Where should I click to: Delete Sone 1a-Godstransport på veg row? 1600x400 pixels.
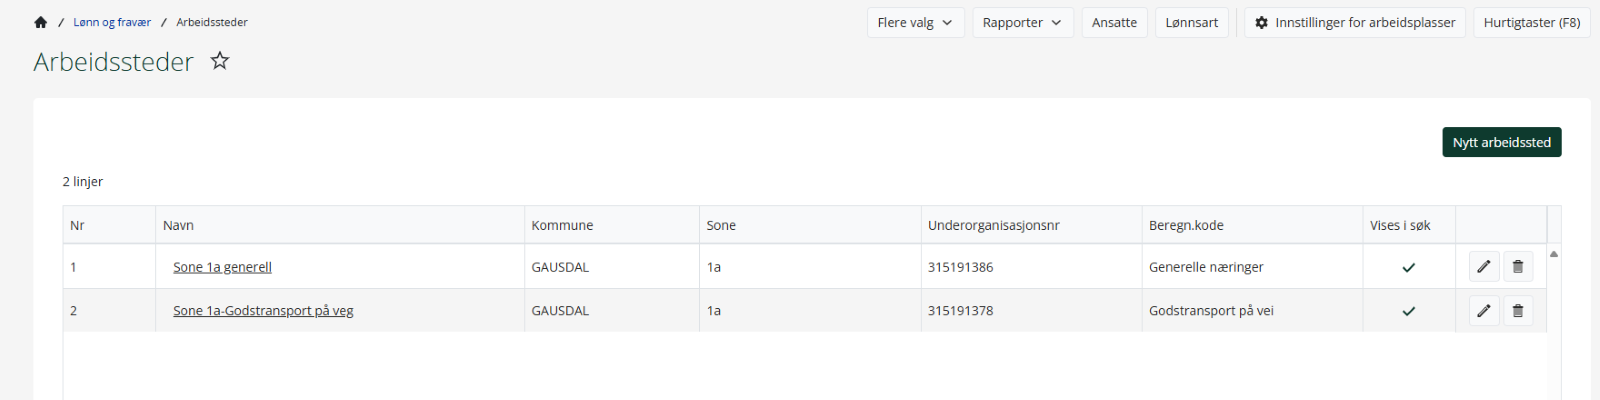tap(1518, 311)
